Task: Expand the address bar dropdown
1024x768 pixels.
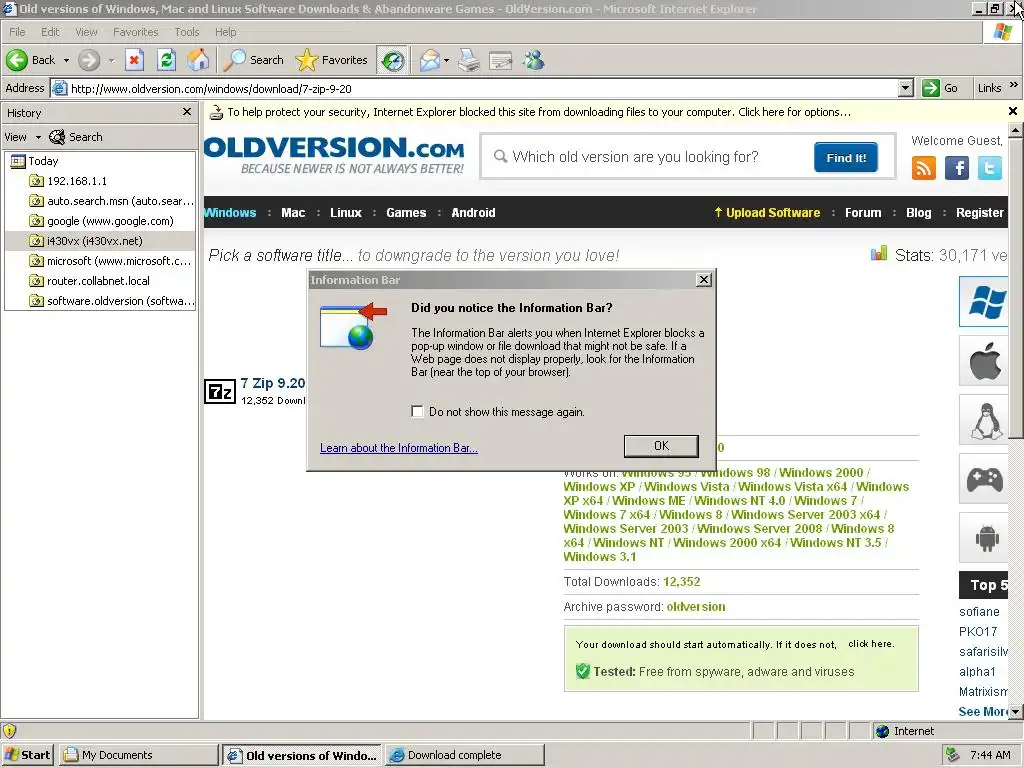Action: tap(905, 88)
